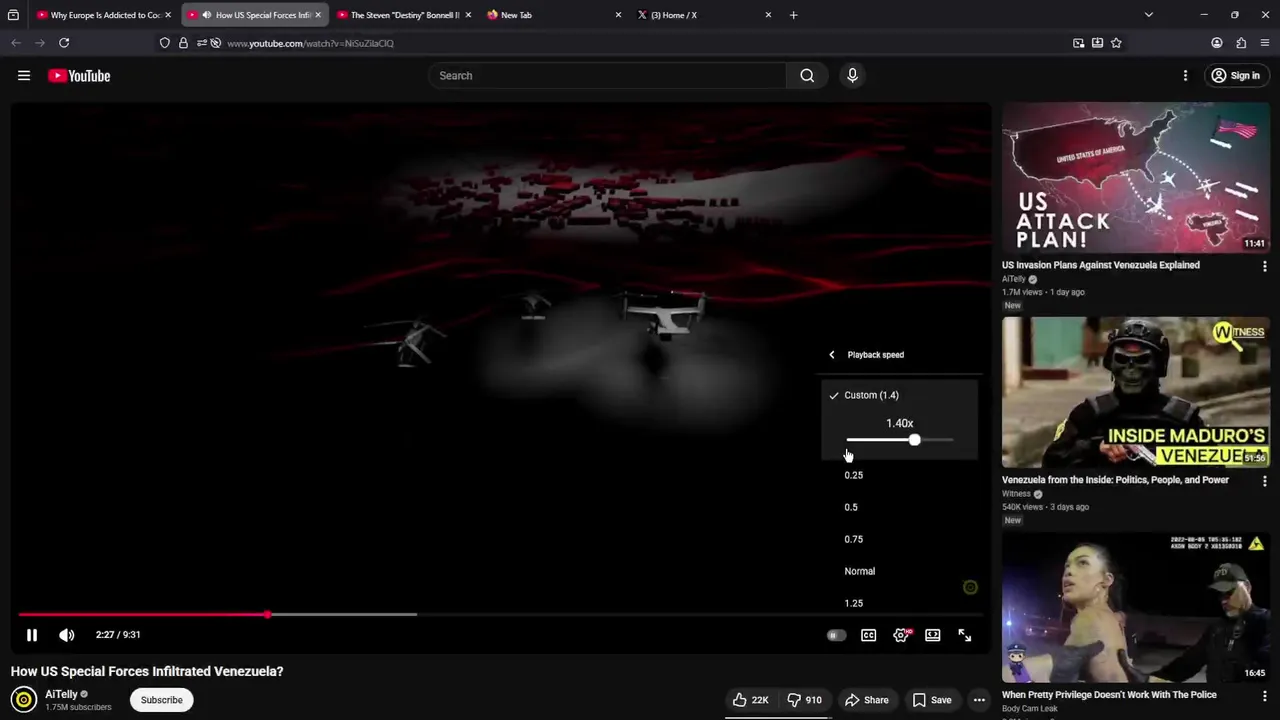Open options for Pretty Privilege video

click(x=1264, y=696)
